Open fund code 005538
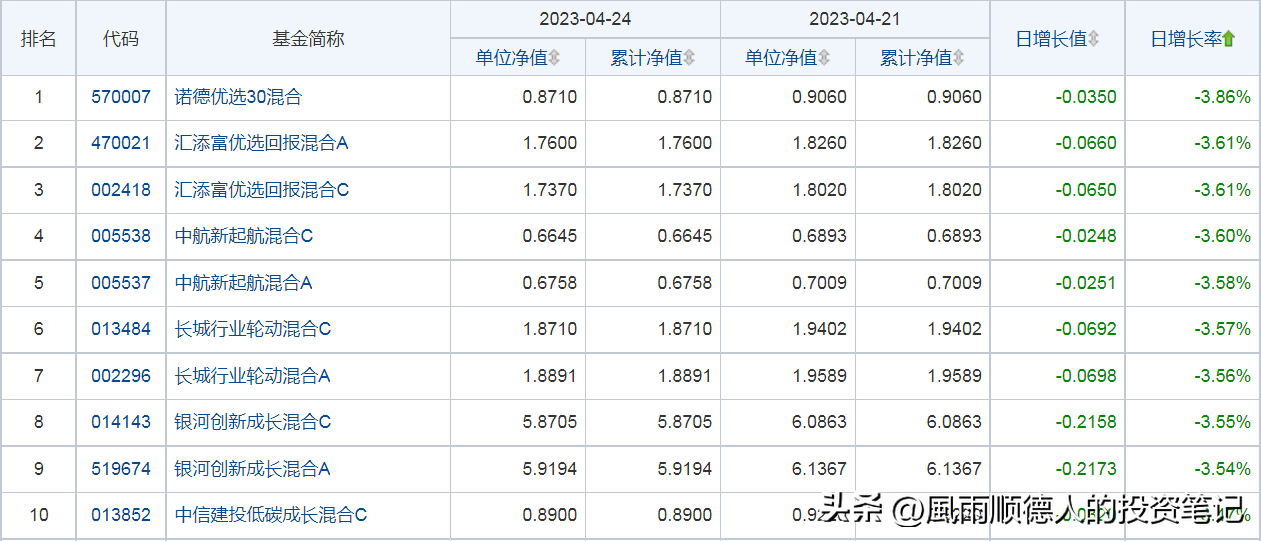Image resolution: width=1261 pixels, height=541 pixels. 121,236
